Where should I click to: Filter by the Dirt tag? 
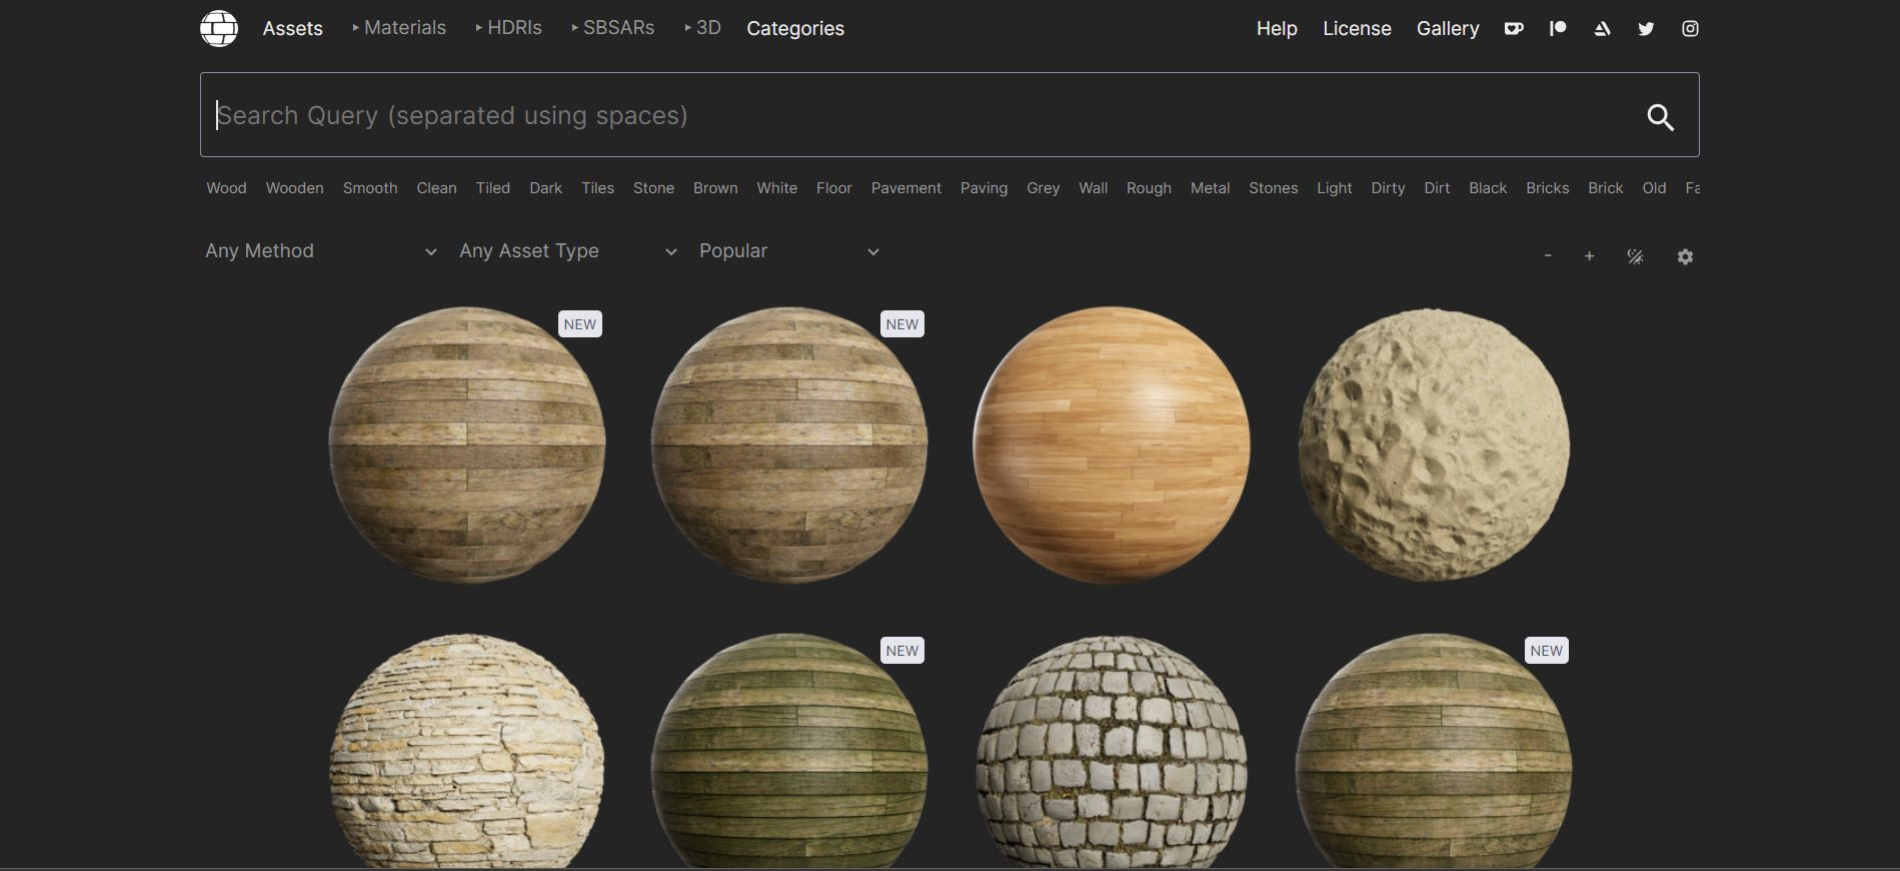(1437, 188)
